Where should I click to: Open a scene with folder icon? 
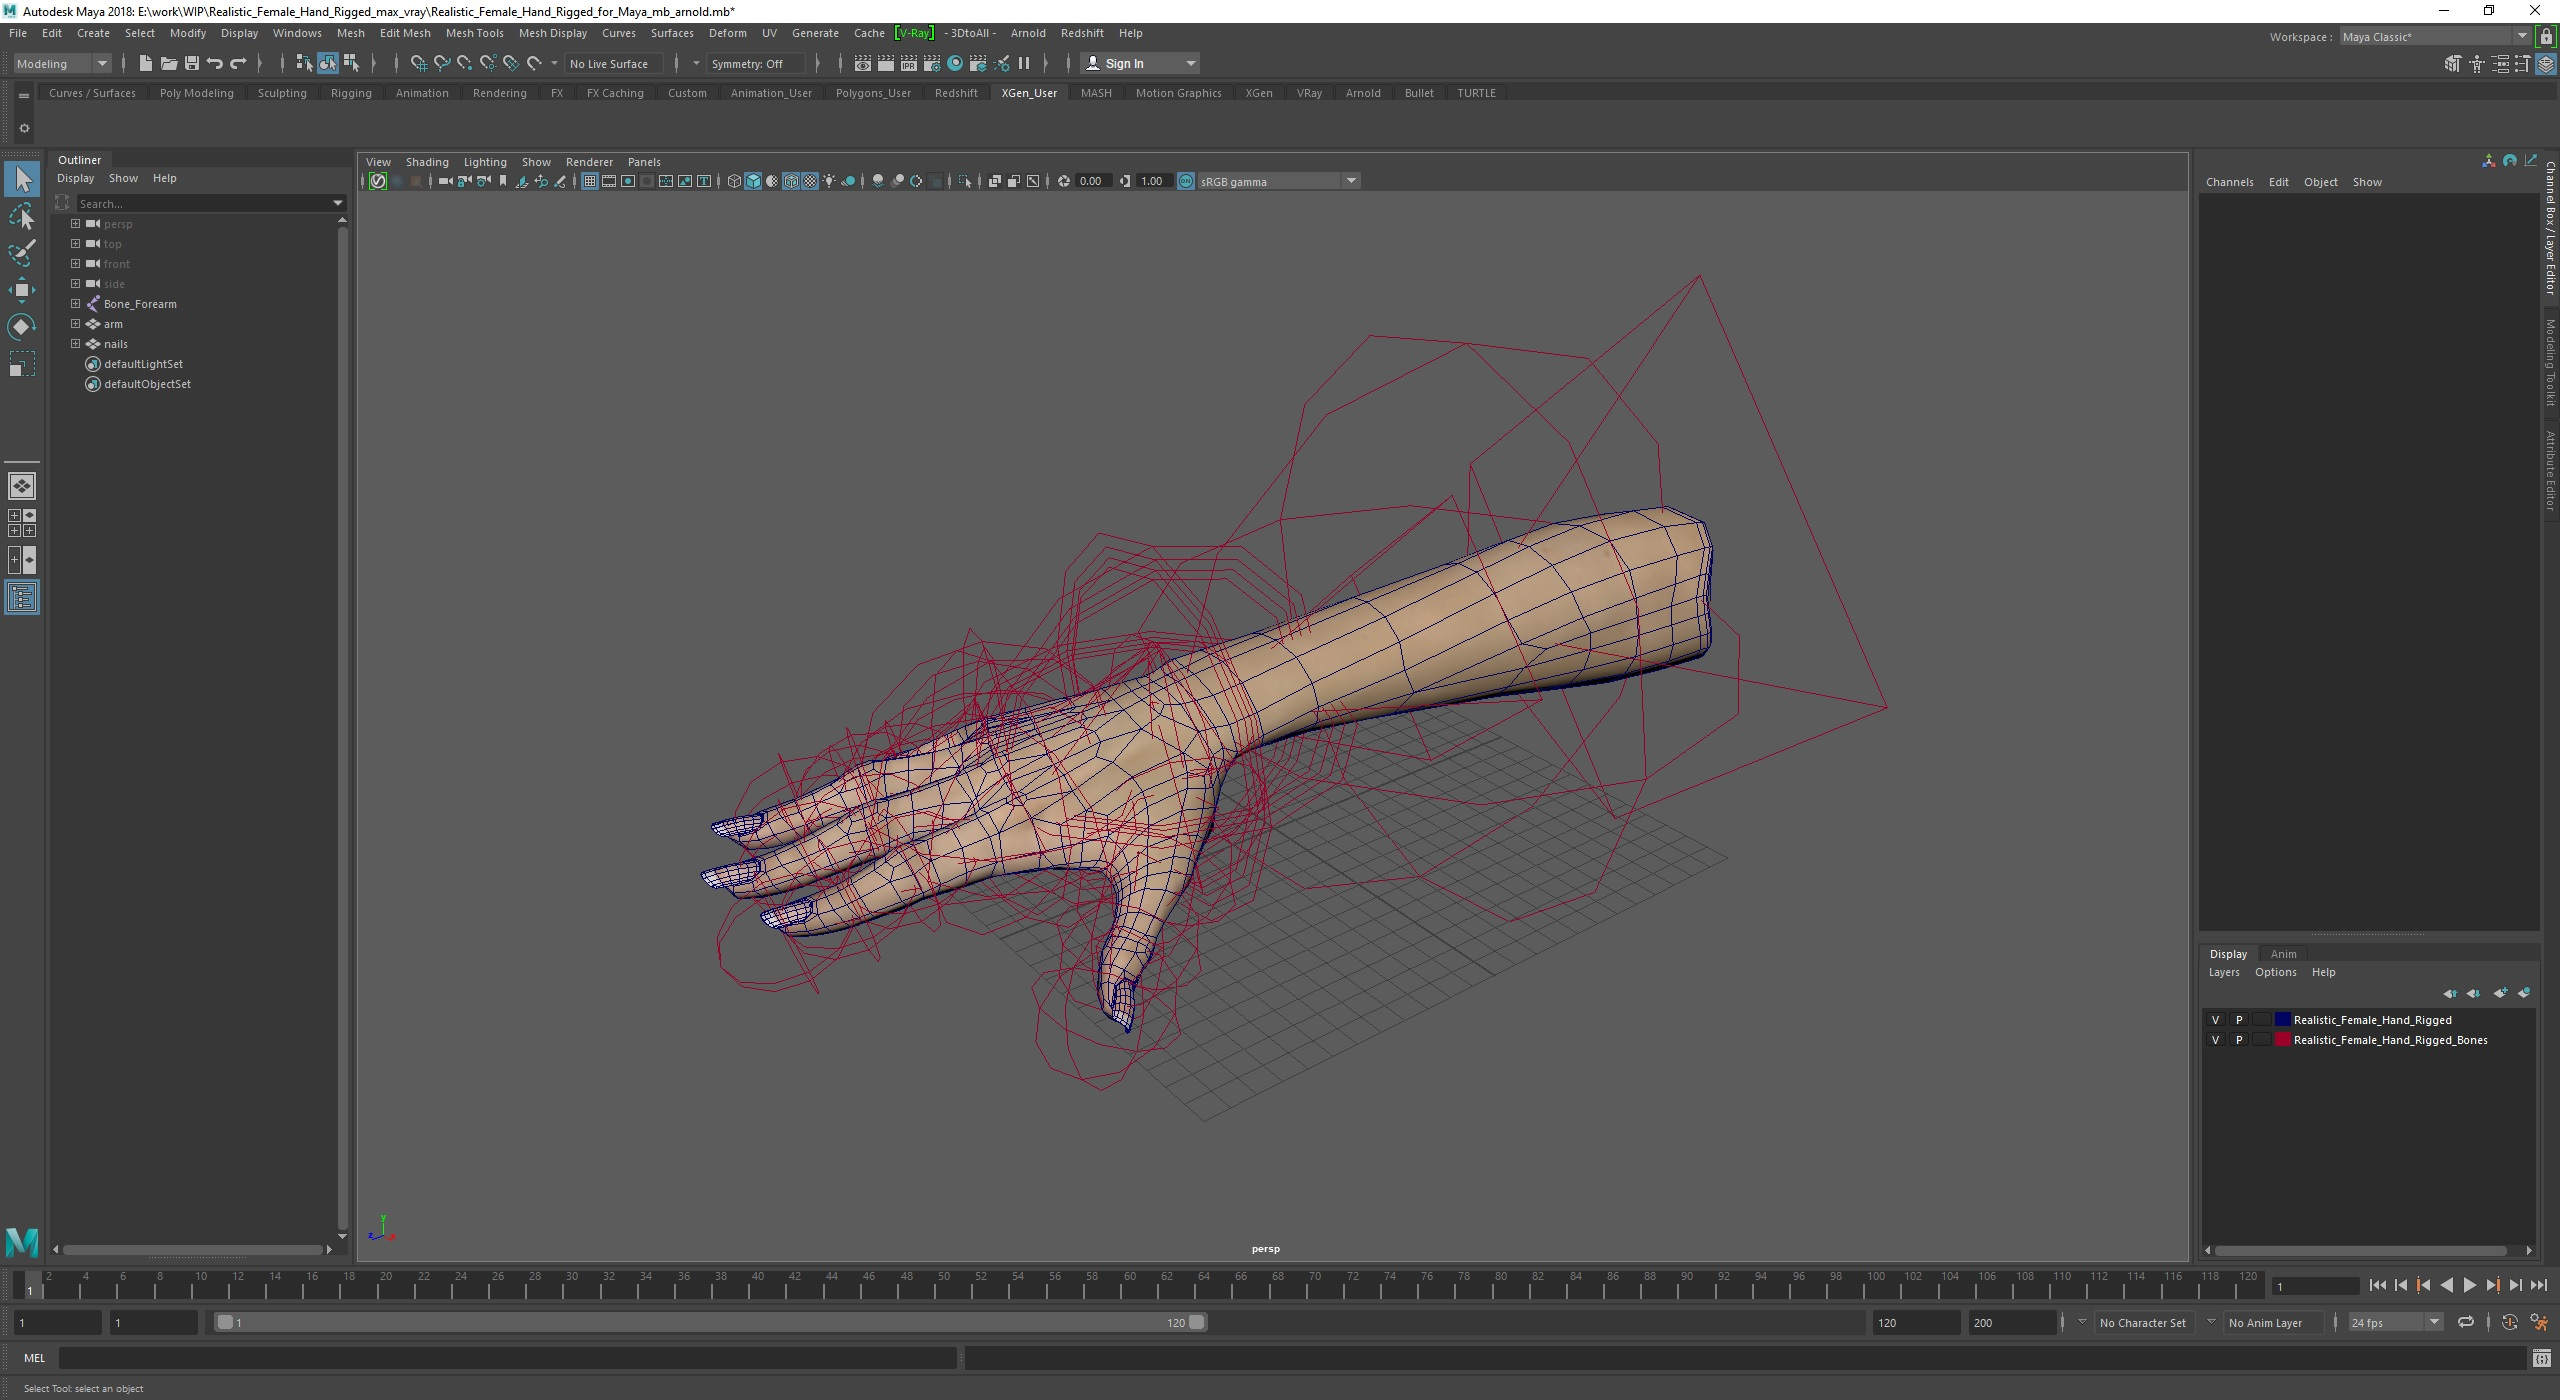tap(169, 63)
